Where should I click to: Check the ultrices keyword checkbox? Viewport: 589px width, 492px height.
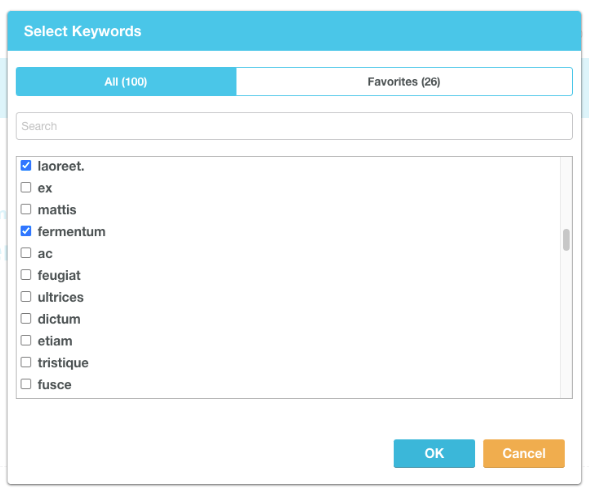coord(26,296)
